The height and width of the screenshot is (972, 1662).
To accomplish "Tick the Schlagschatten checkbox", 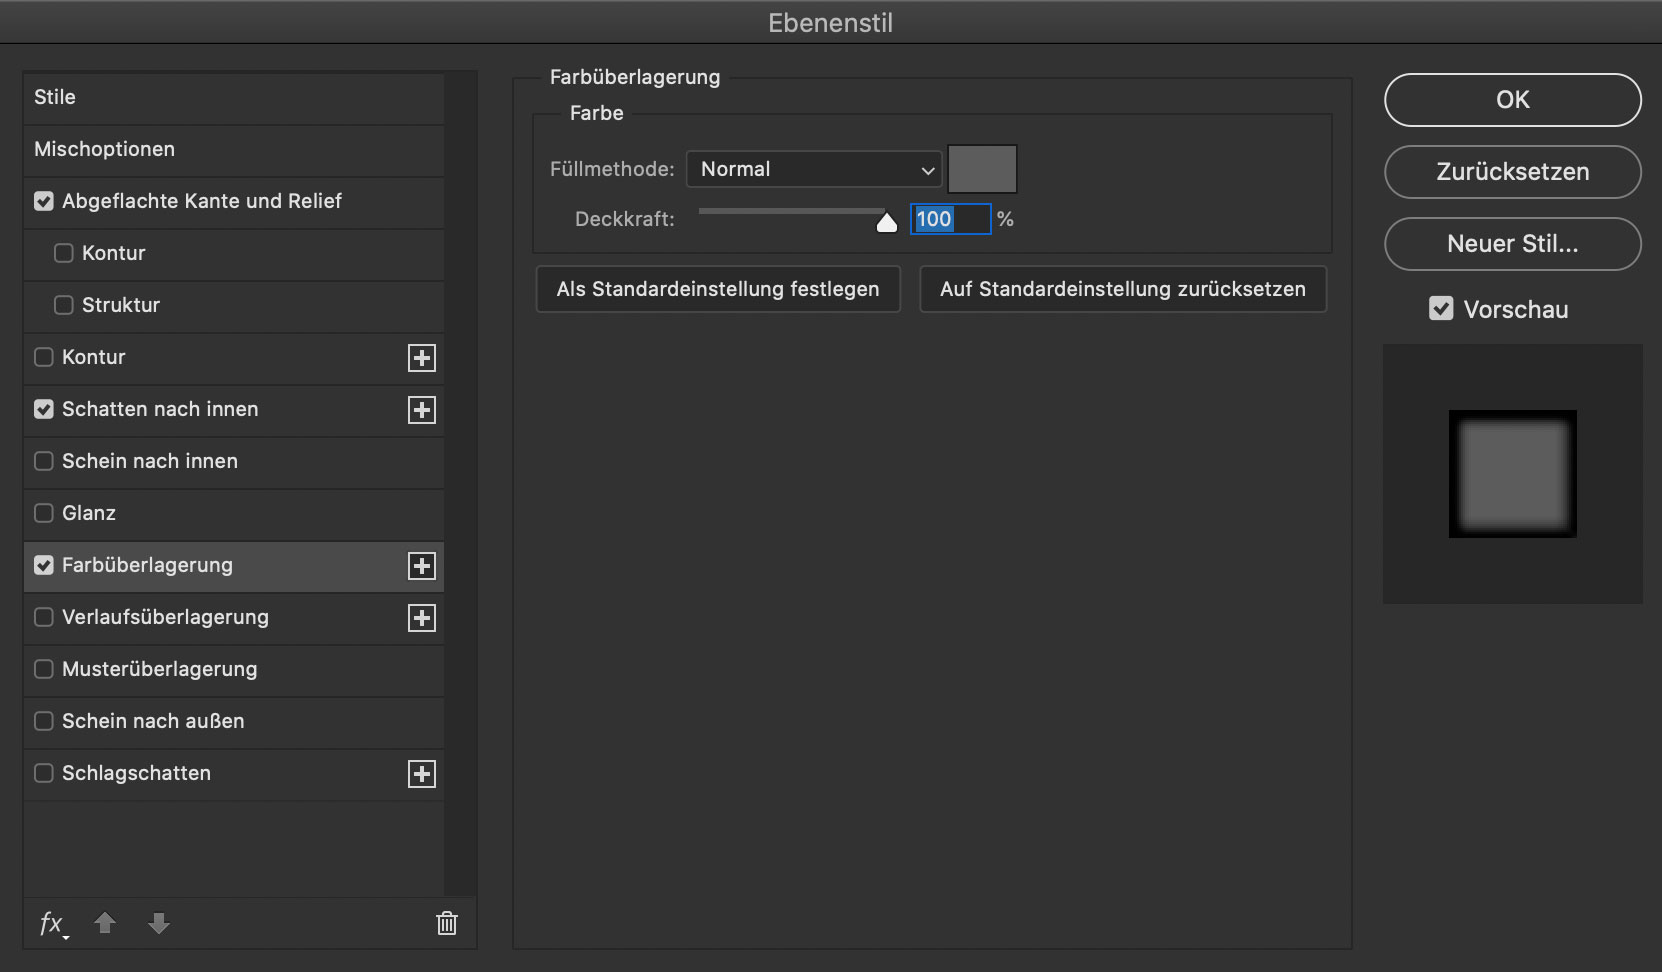I will click(x=44, y=773).
